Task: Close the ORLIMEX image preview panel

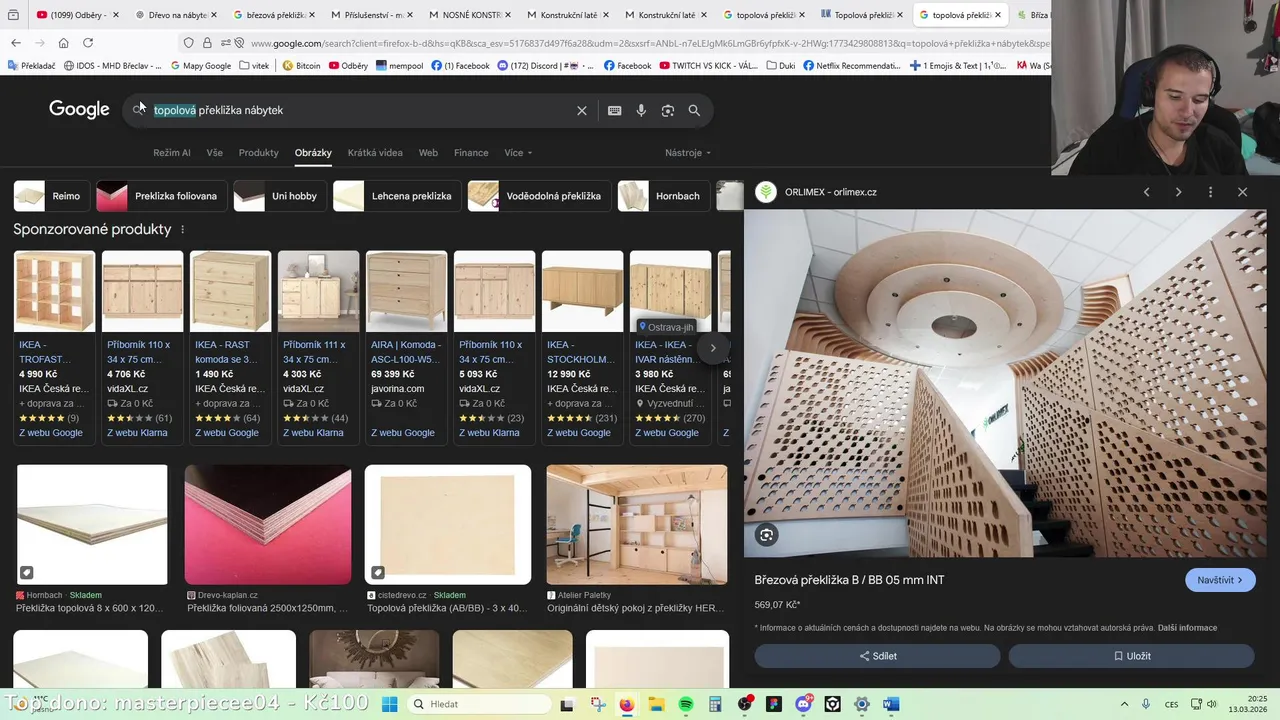Action: [x=1242, y=192]
